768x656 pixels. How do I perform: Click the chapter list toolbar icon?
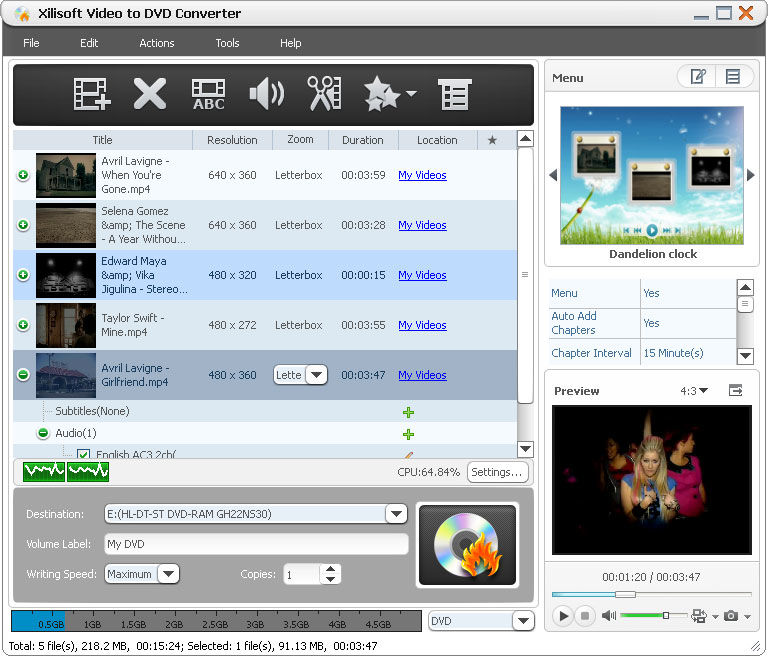coord(455,94)
